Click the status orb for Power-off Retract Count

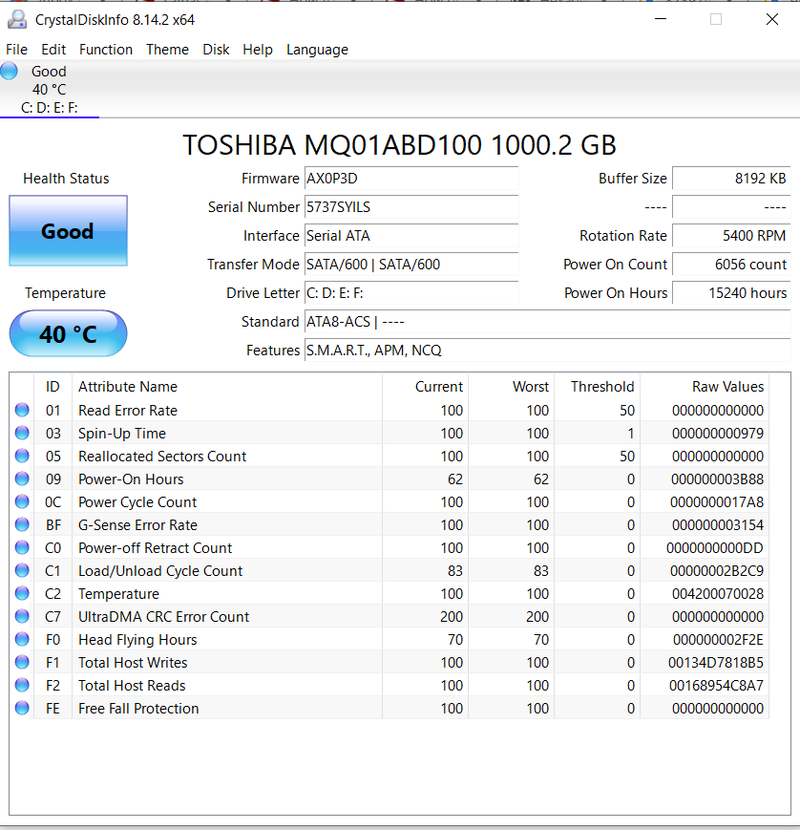22,548
